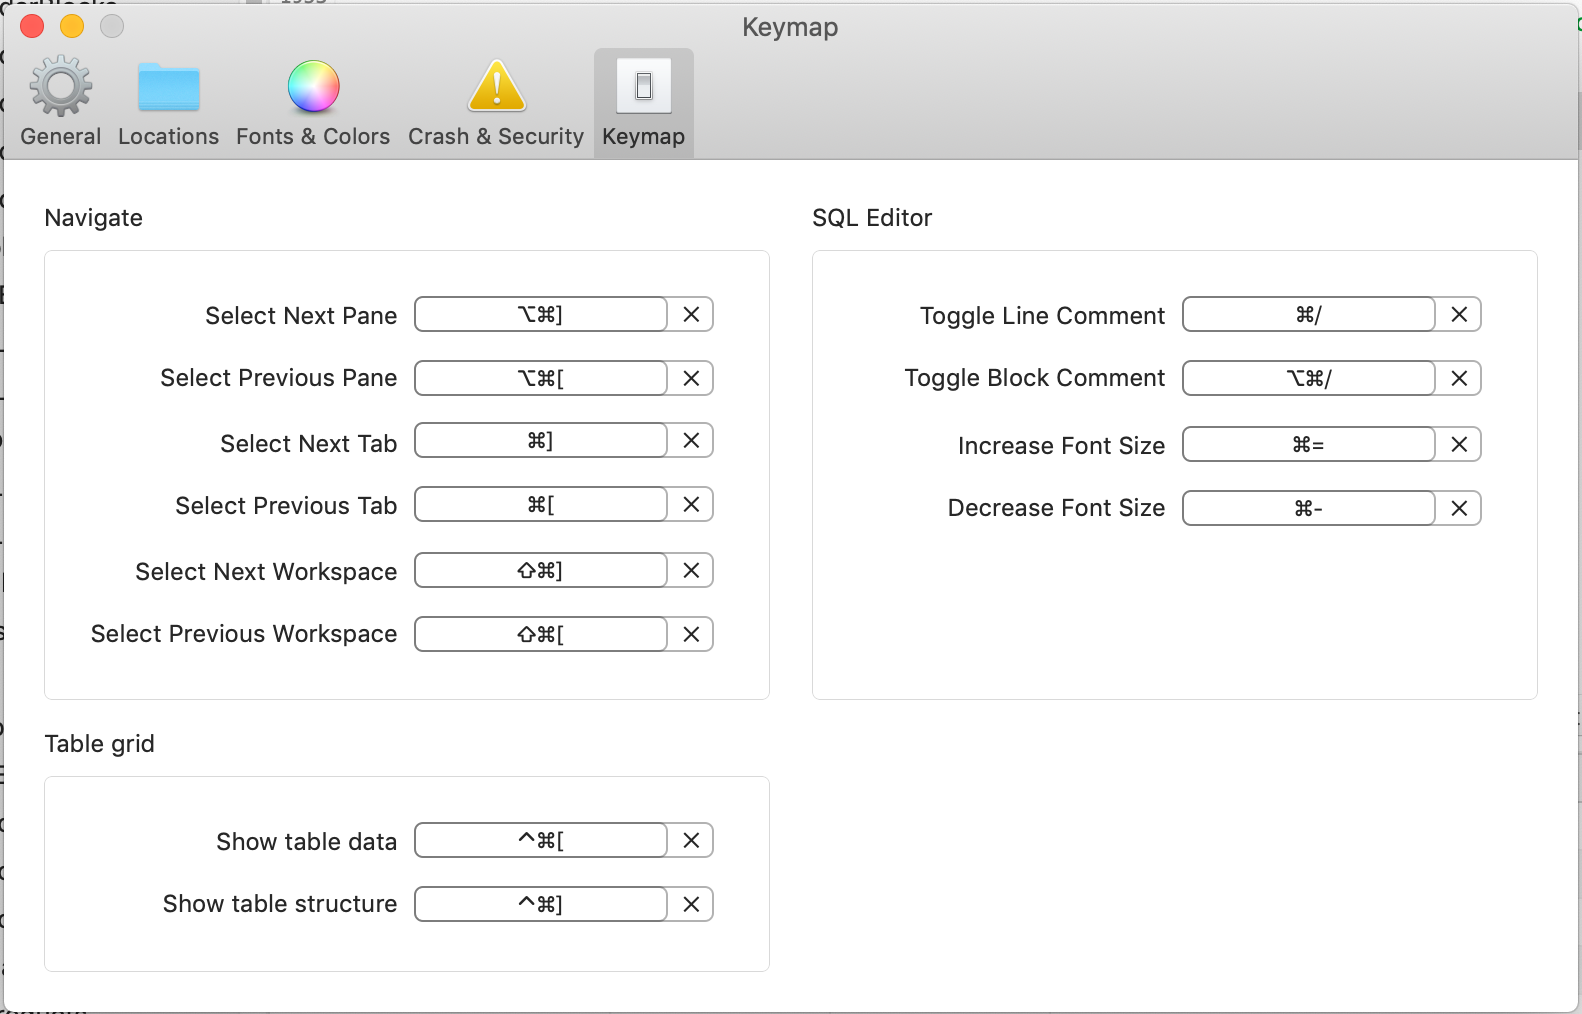The image size is (1582, 1014).
Task: Edit the Toggle Line Comment shortcut field
Action: pos(1309,314)
